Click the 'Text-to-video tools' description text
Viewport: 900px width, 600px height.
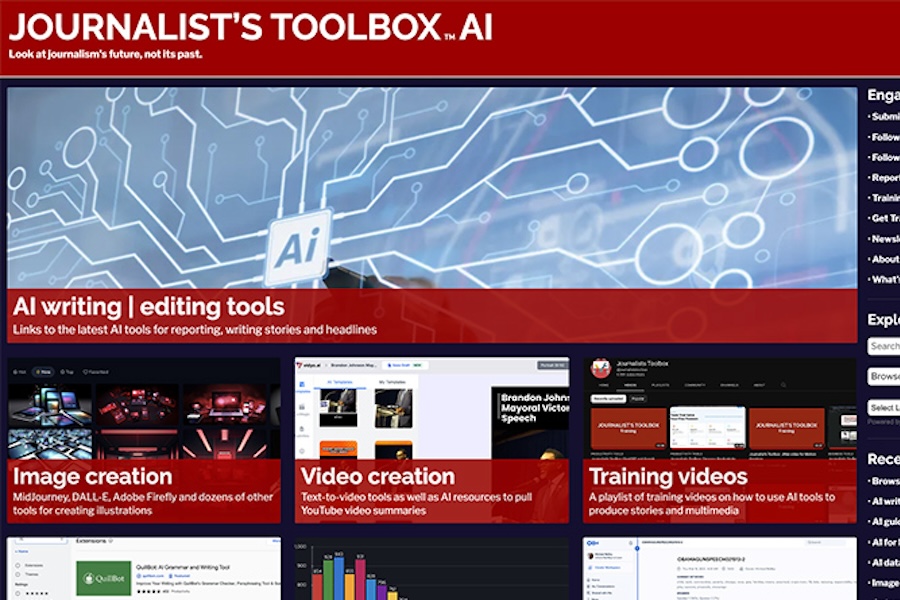[417, 504]
